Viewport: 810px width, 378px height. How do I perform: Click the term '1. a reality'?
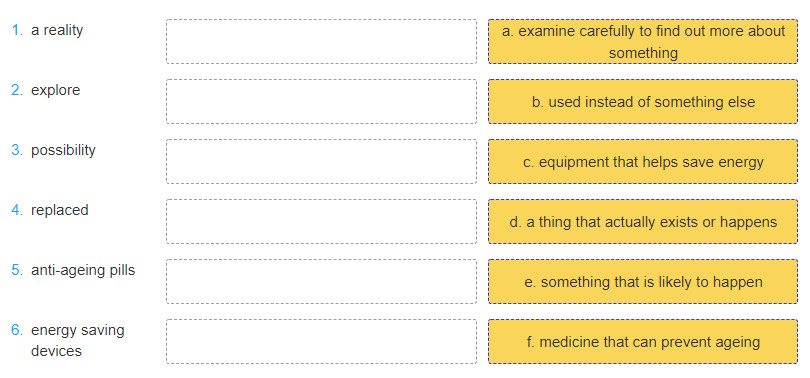pyautogui.click(x=47, y=30)
